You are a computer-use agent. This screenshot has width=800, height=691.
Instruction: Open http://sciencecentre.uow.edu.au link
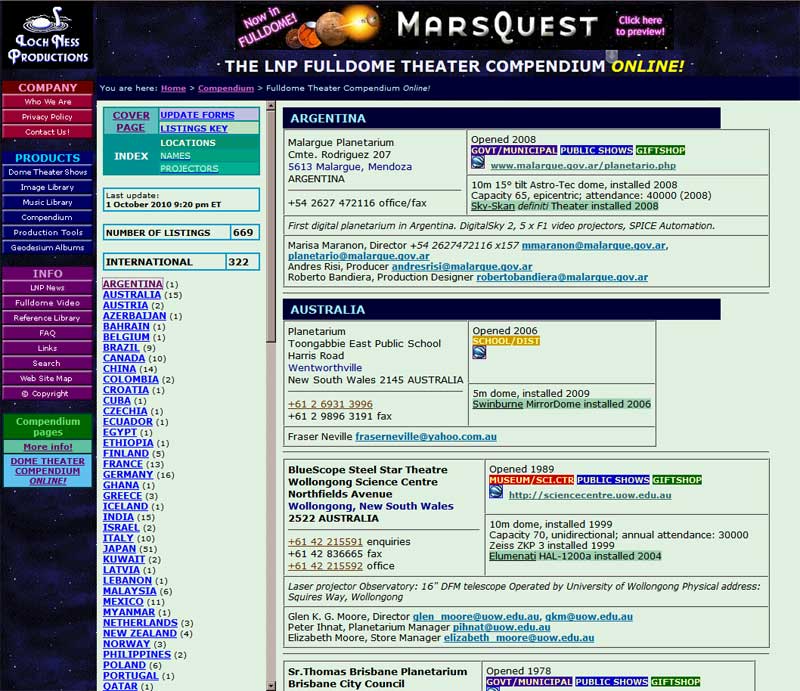590,495
